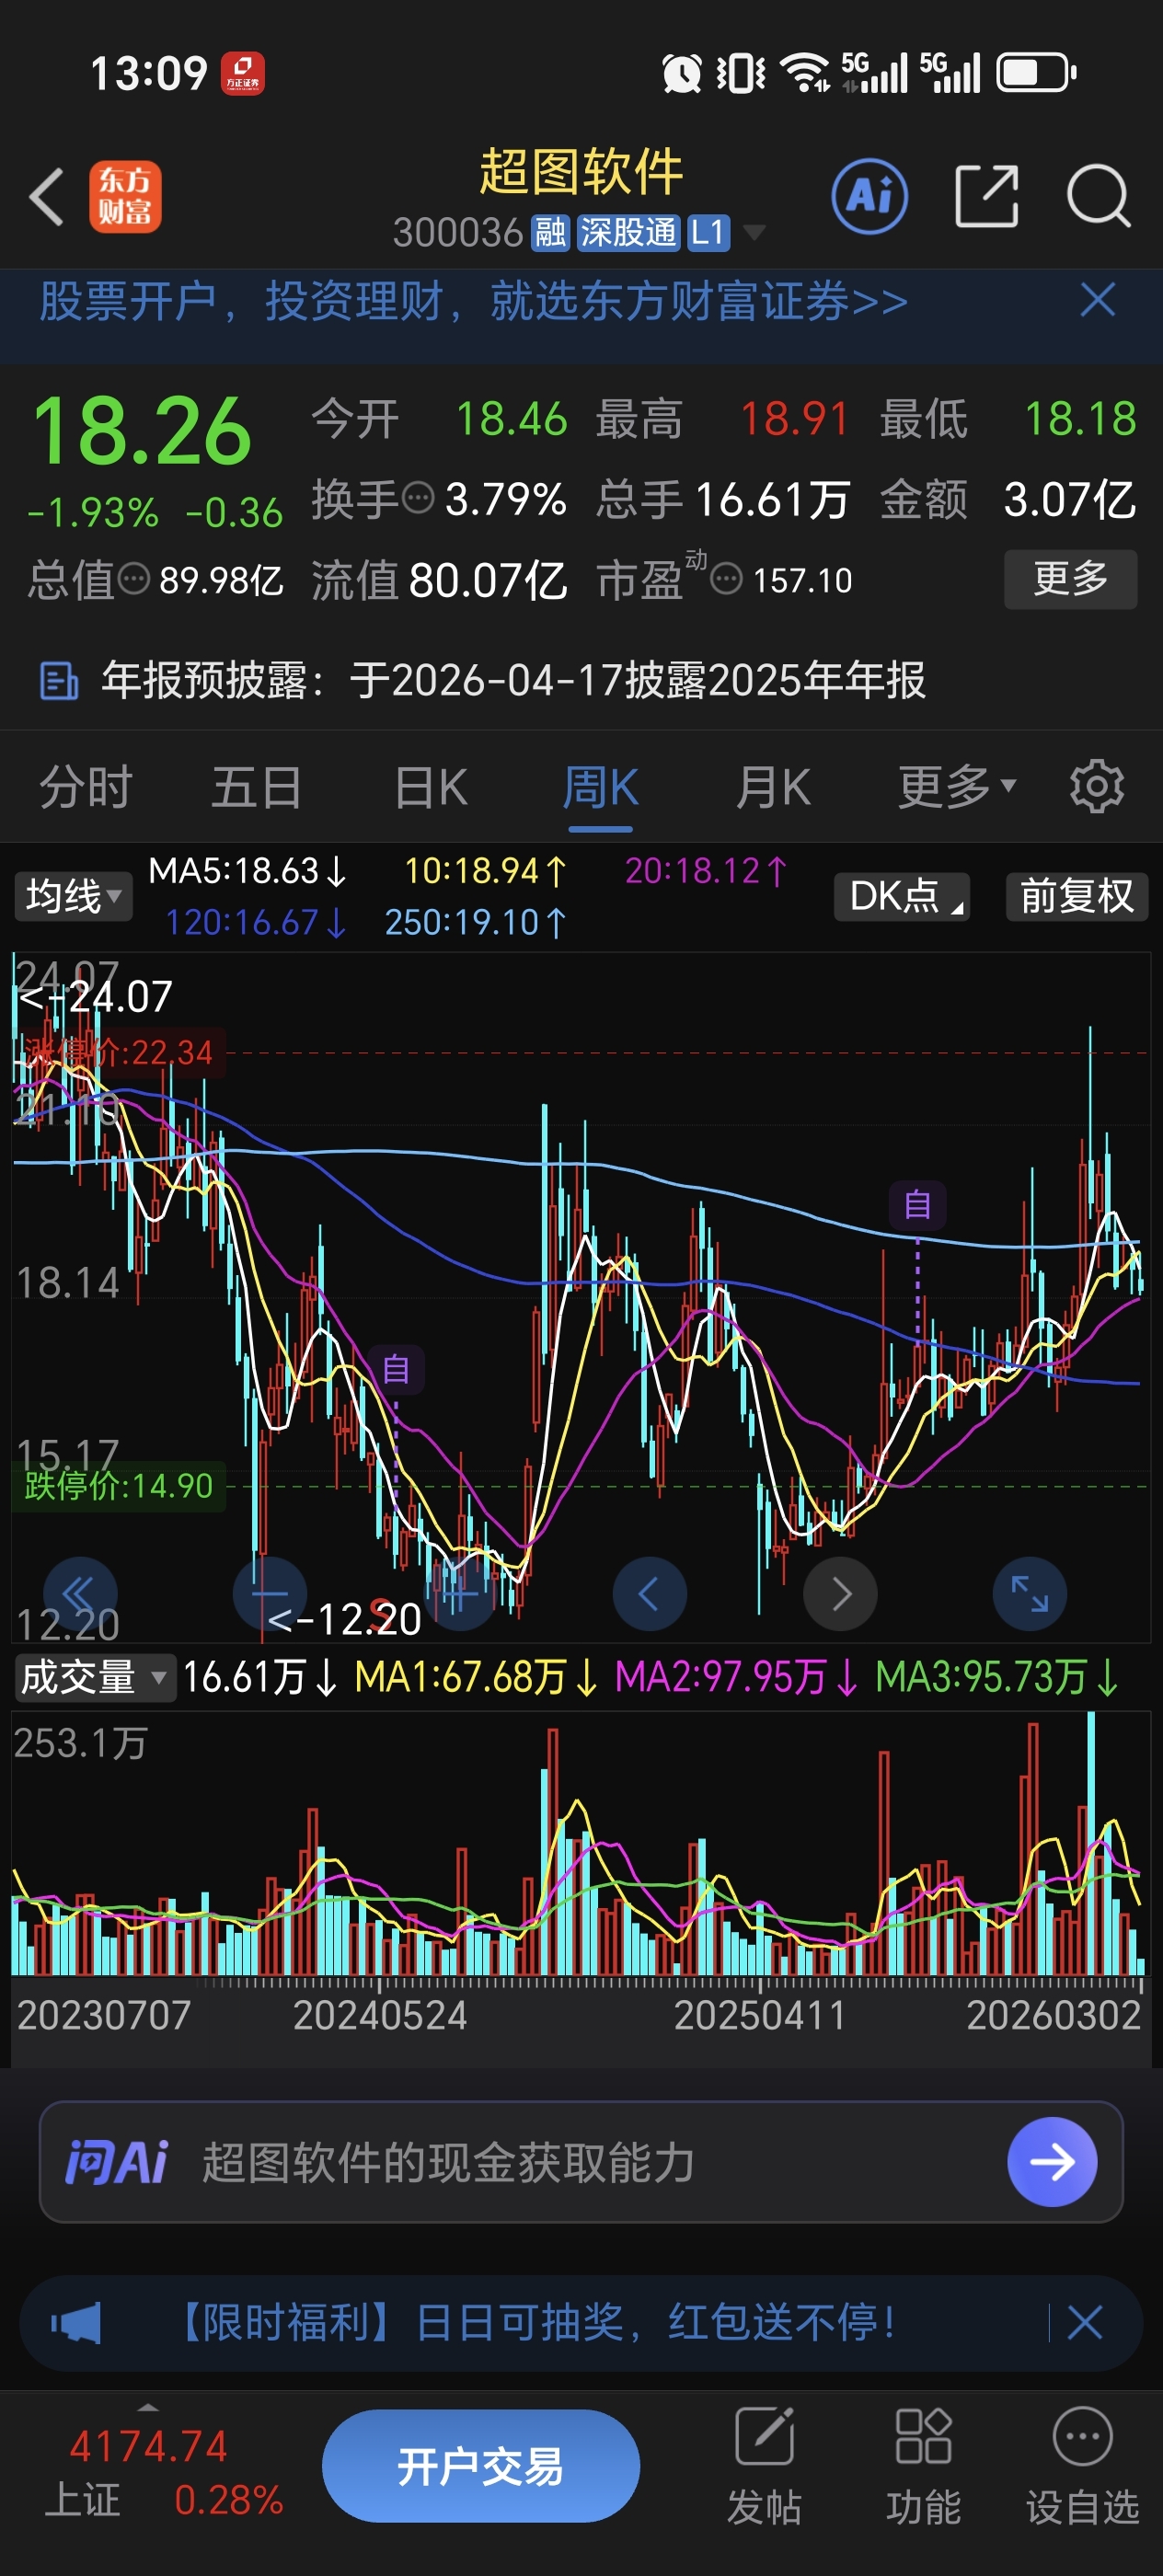
Task: Open the Ai assistant icon
Action: click(x=869, y=196)
